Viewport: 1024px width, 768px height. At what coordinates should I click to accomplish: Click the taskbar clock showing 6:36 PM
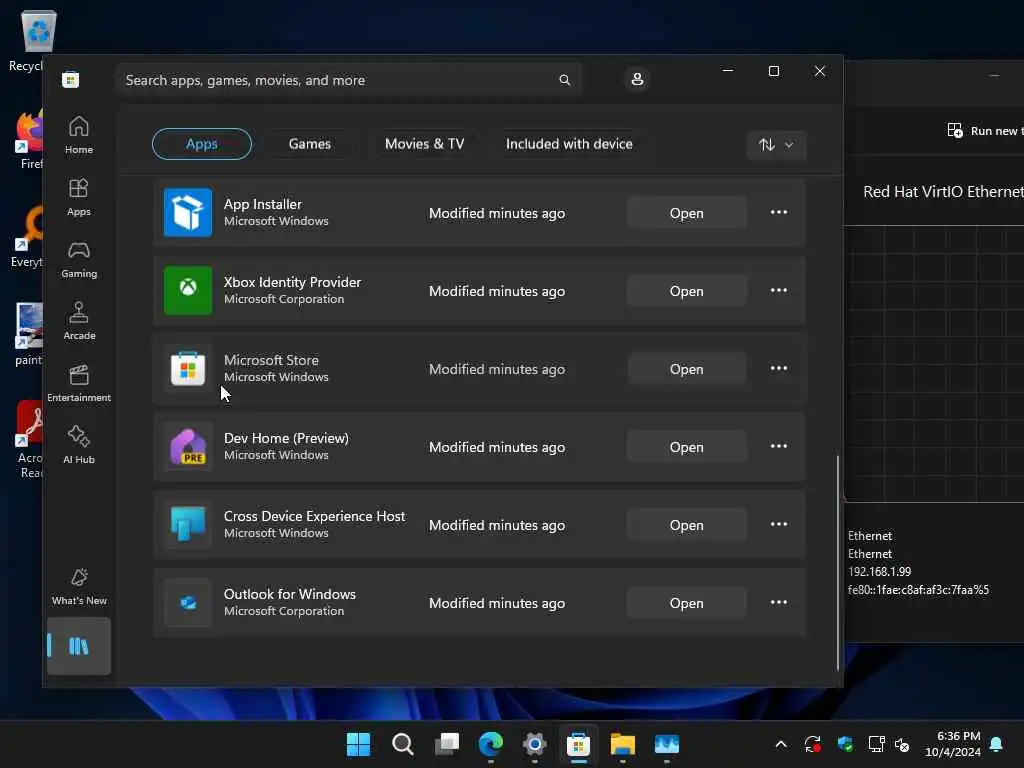953,744
